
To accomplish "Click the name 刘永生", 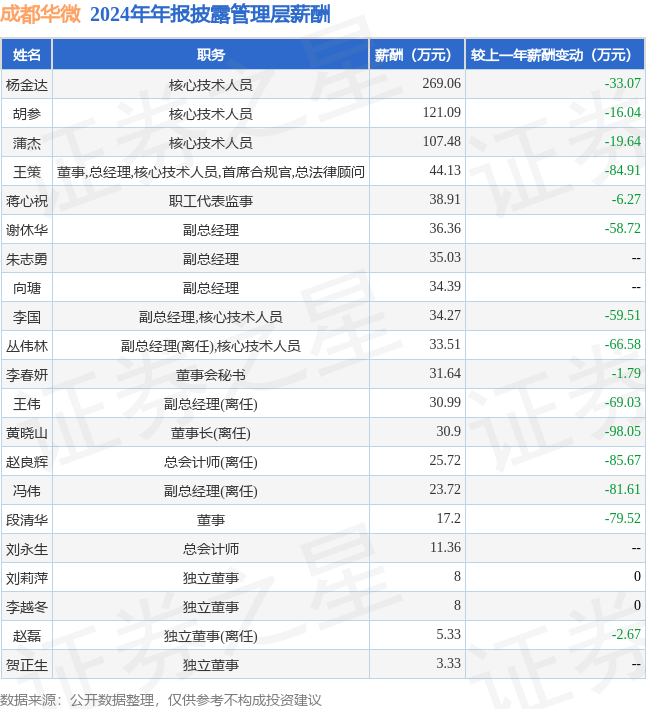I will [27, 549].
